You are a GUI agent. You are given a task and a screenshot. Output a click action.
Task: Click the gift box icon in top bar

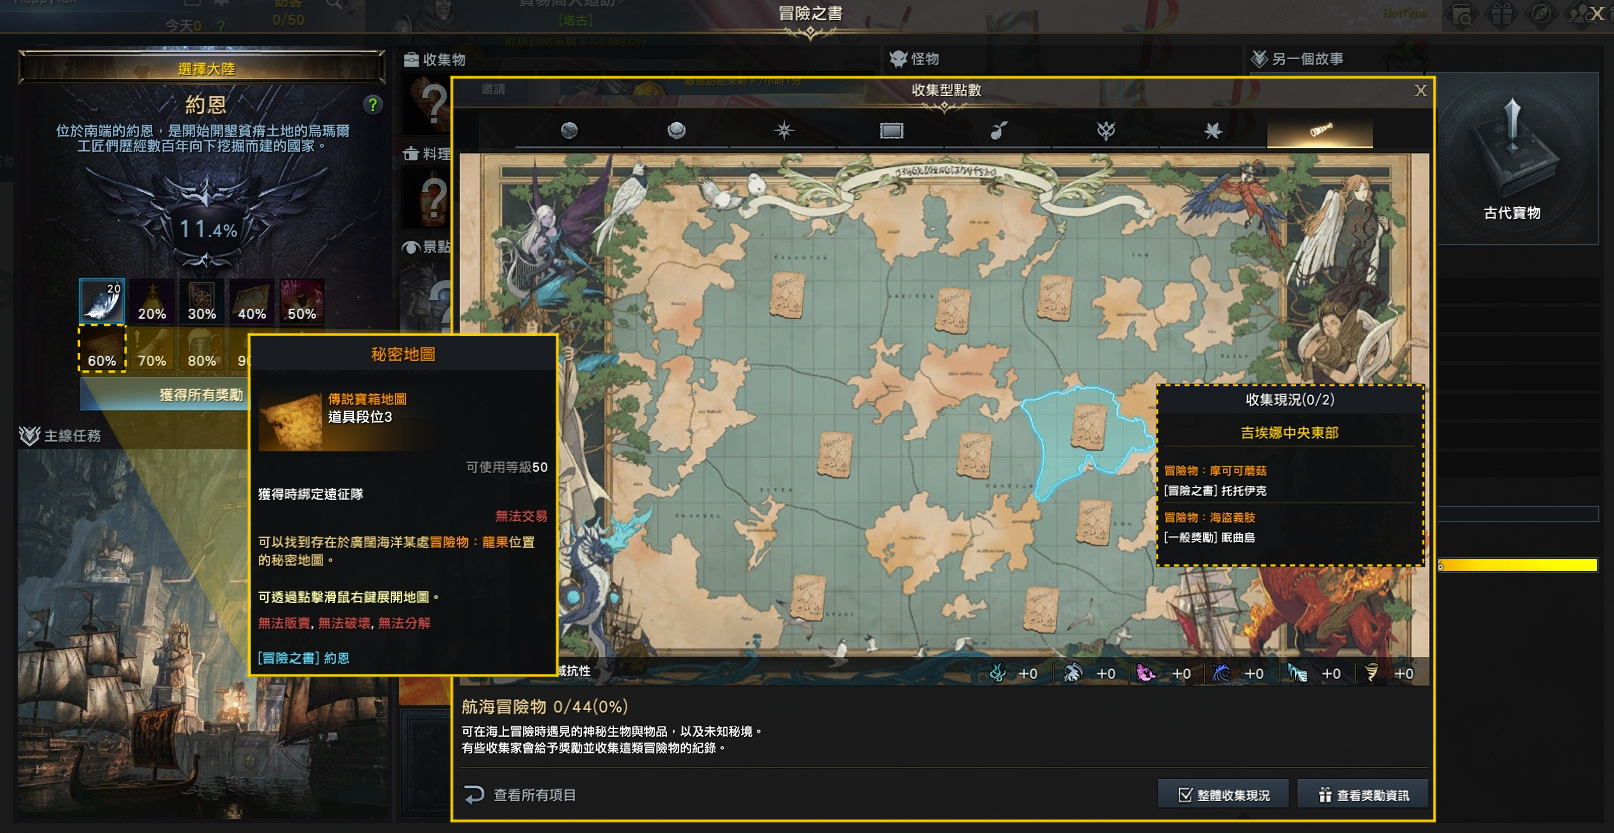coord(1501,14)
